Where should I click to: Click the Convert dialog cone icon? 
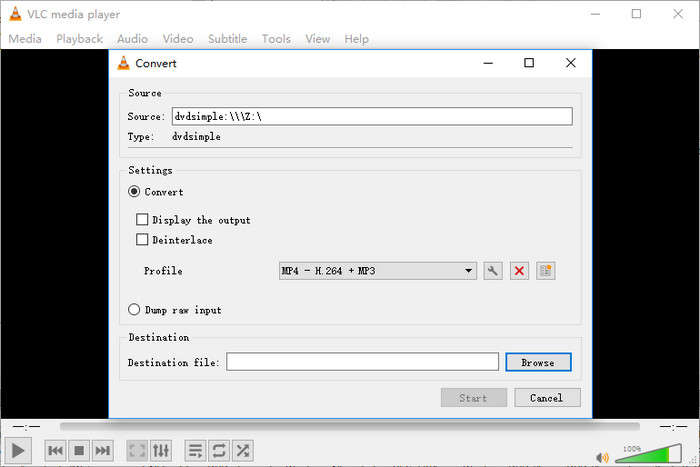click(123, 63)
